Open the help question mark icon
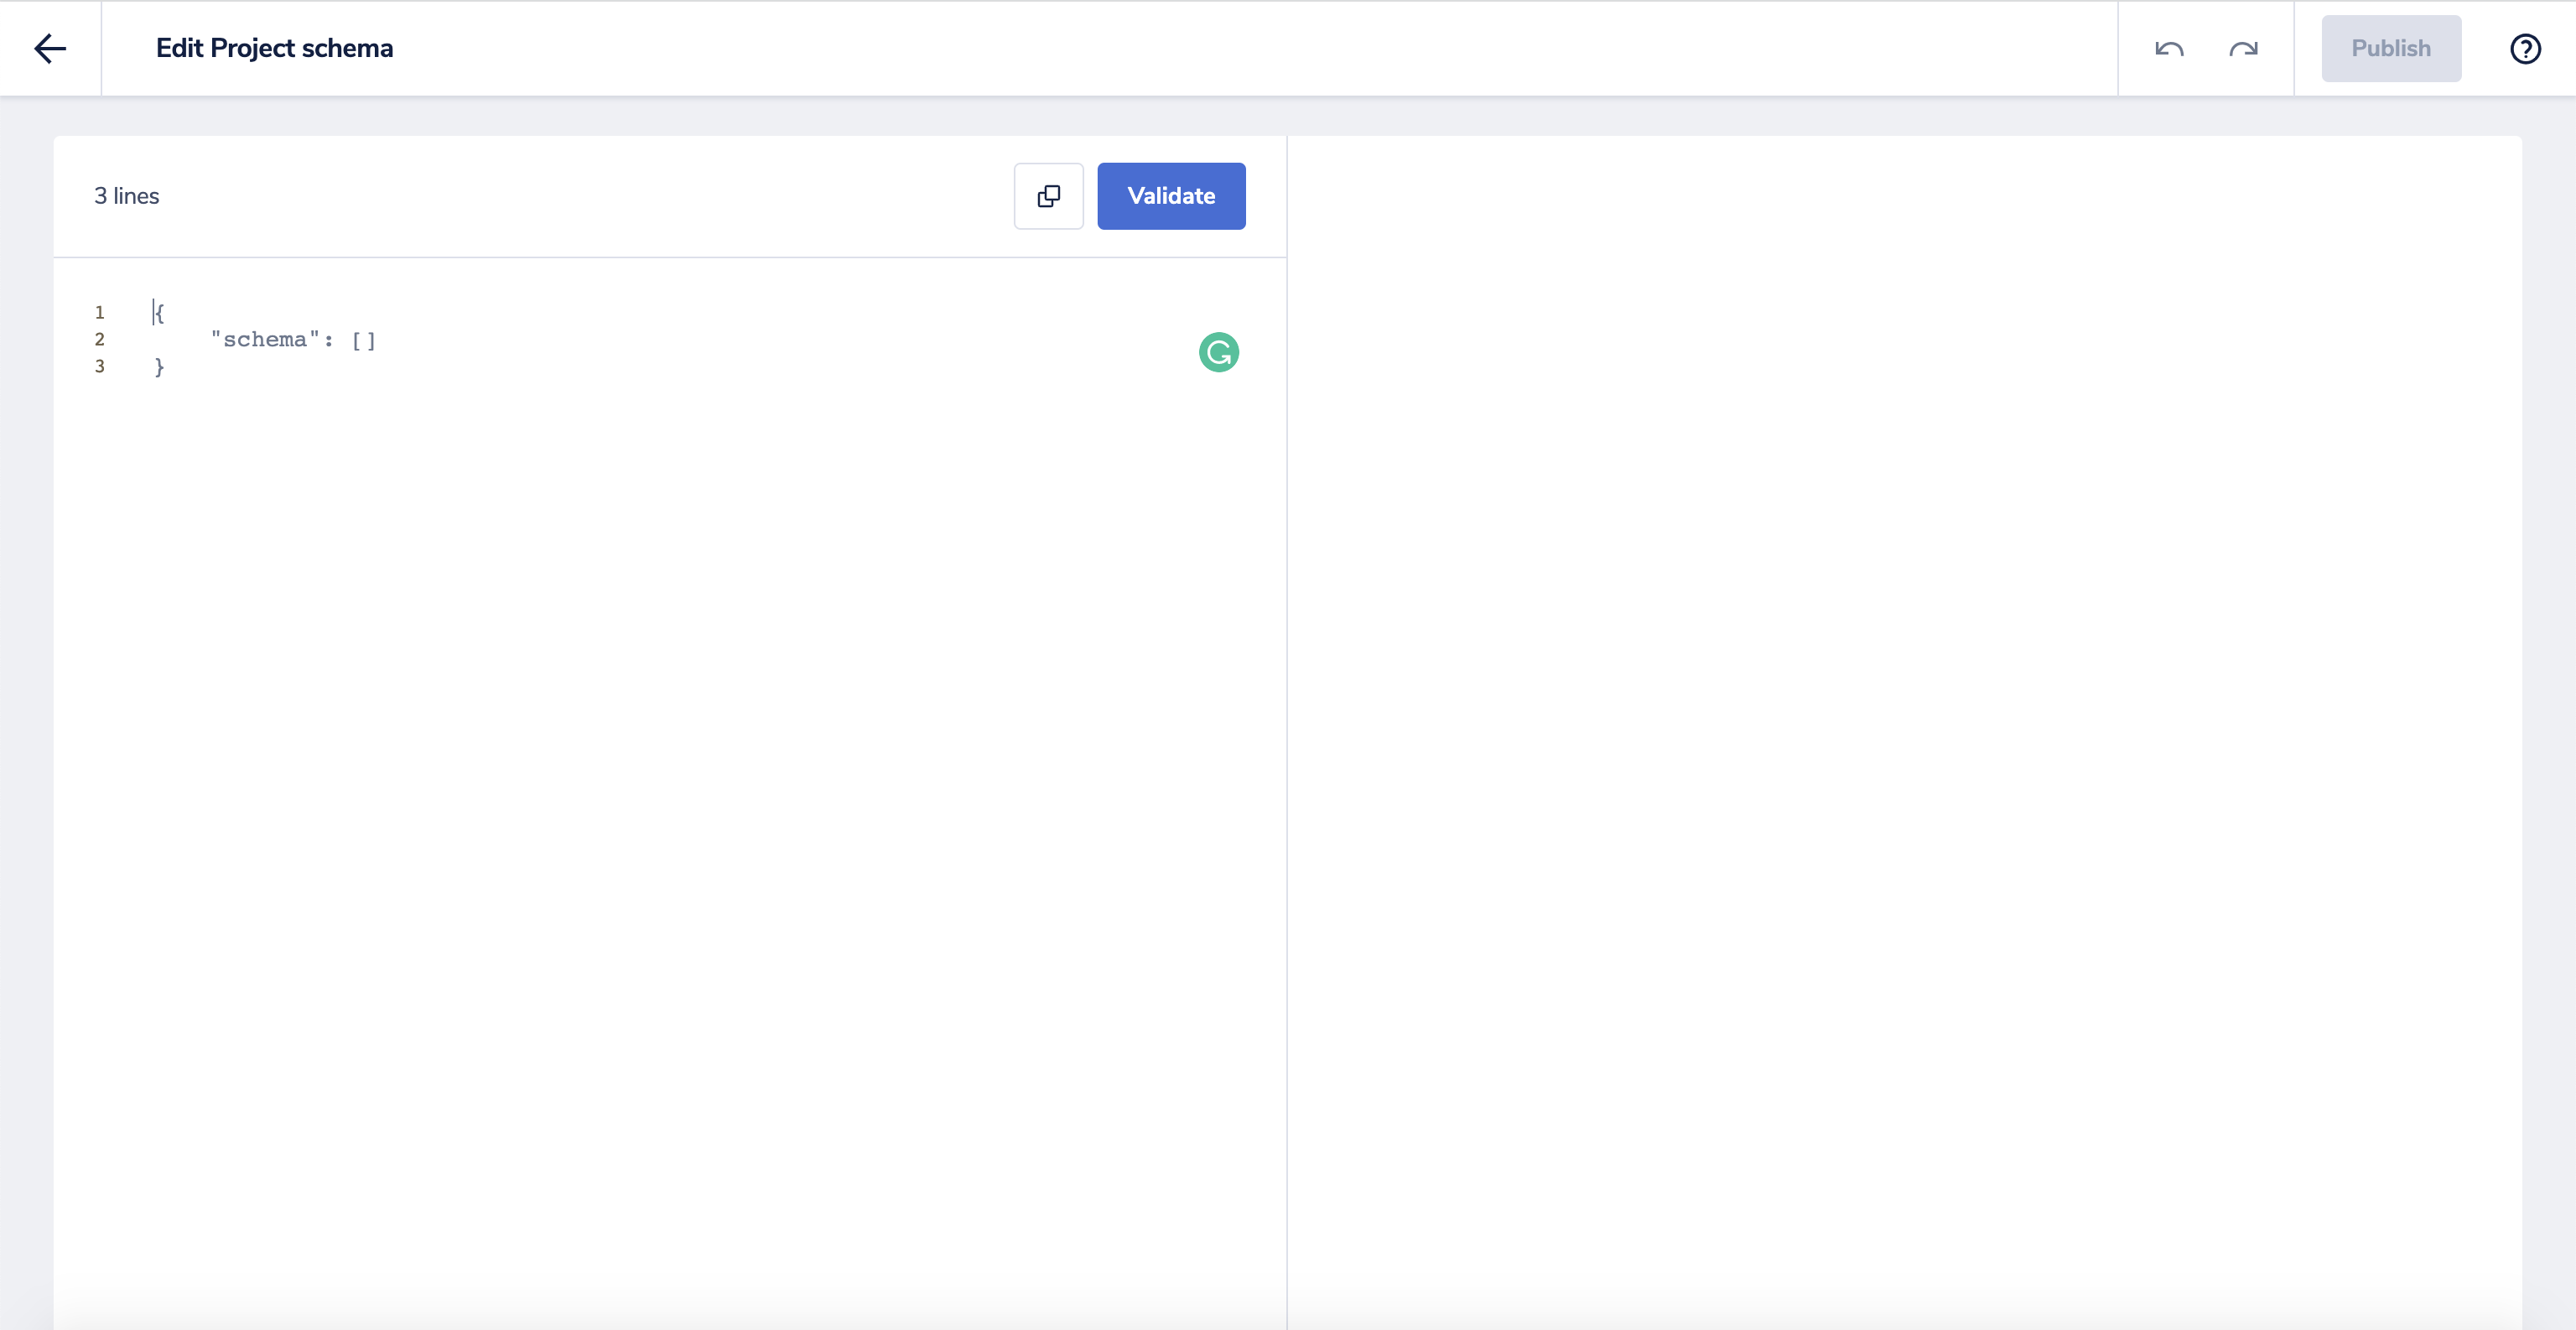Image resolution: width=2576 pixels, height=1330 pixels. click(x=2524, y=48)
